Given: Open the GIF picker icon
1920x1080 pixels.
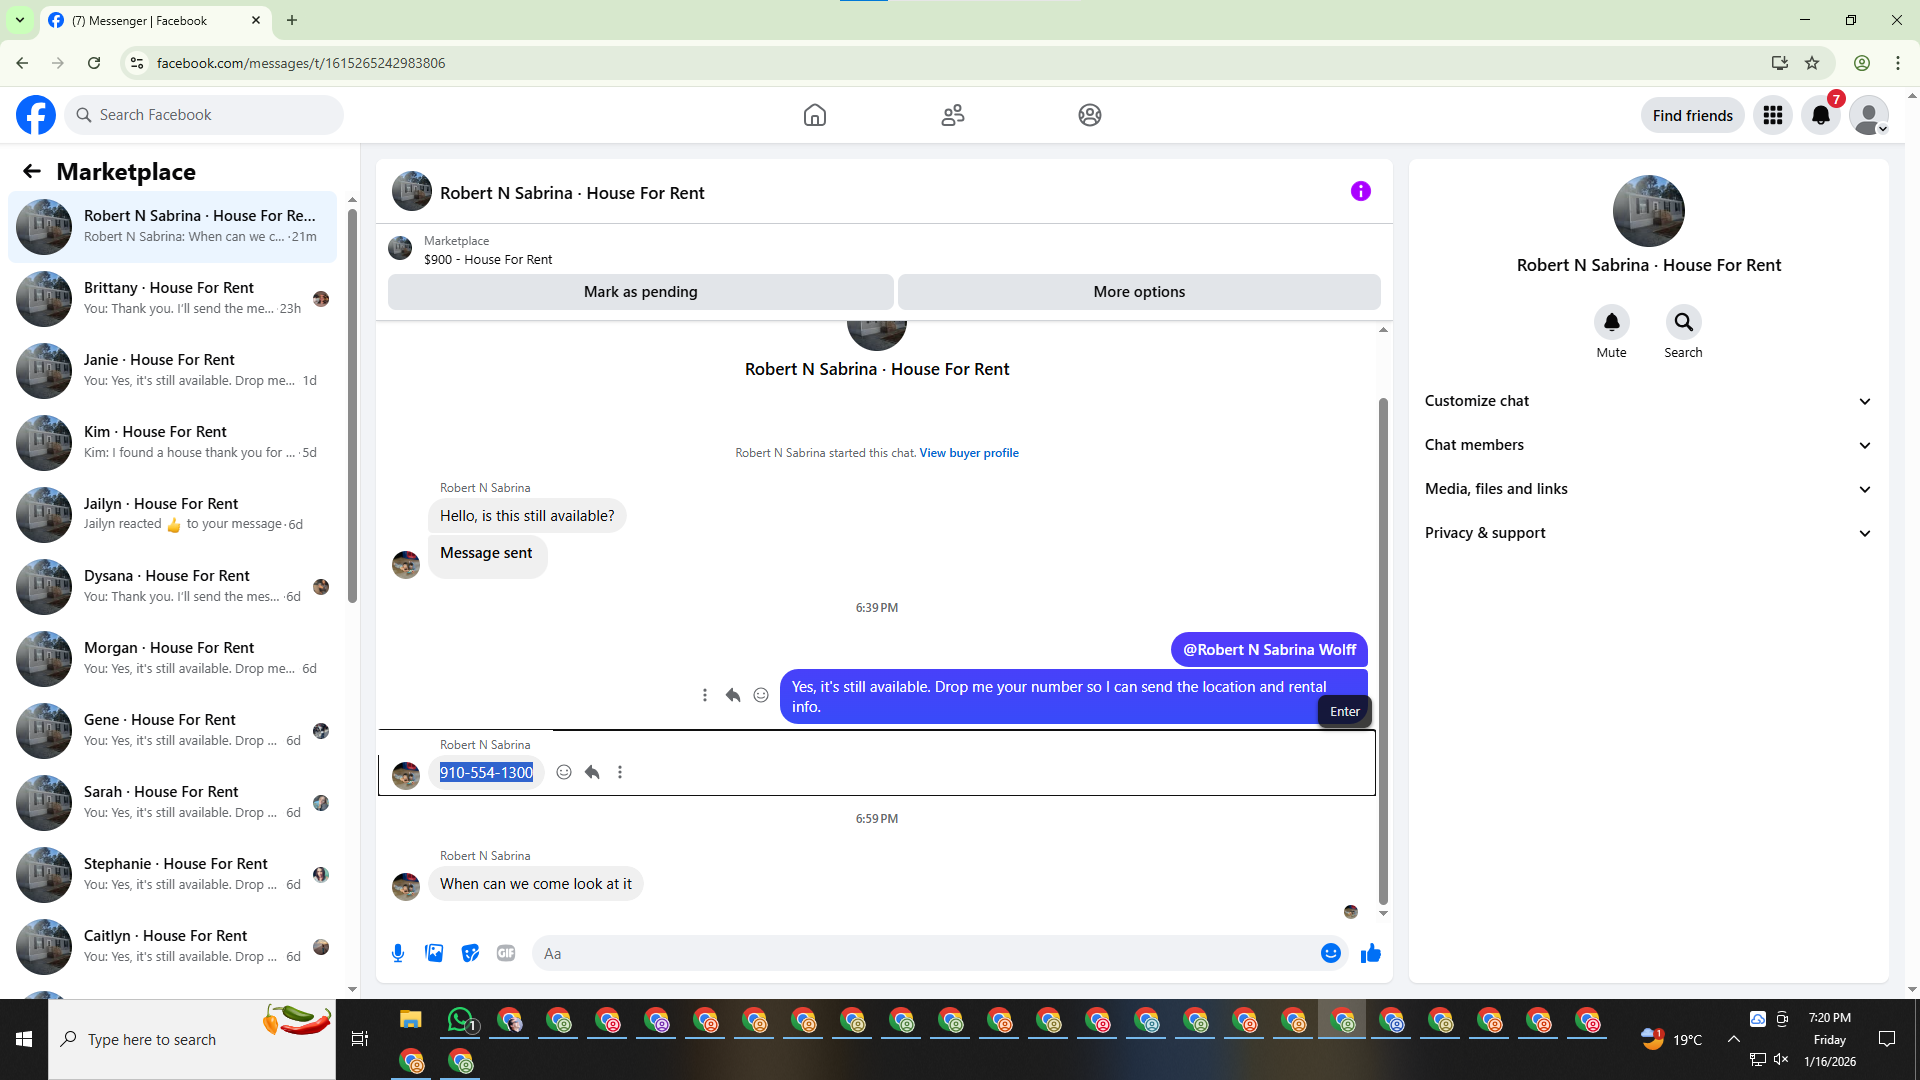Looking at the screenshot, I should coord(506,953).
